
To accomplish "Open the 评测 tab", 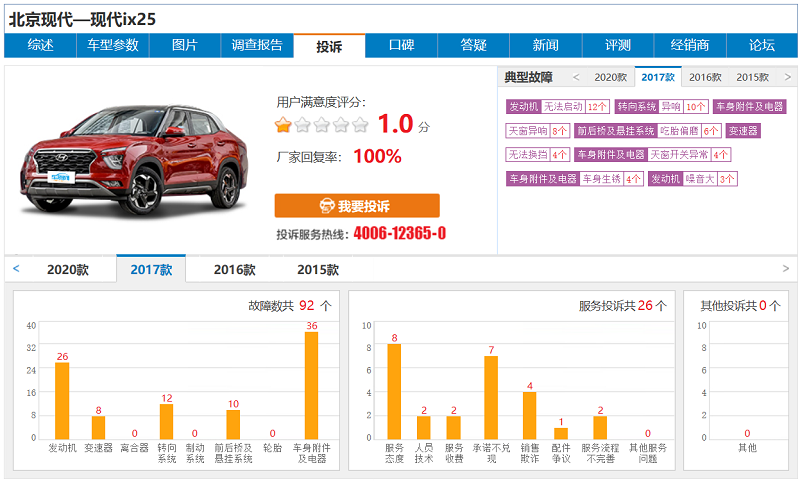I will pos(618,45).
